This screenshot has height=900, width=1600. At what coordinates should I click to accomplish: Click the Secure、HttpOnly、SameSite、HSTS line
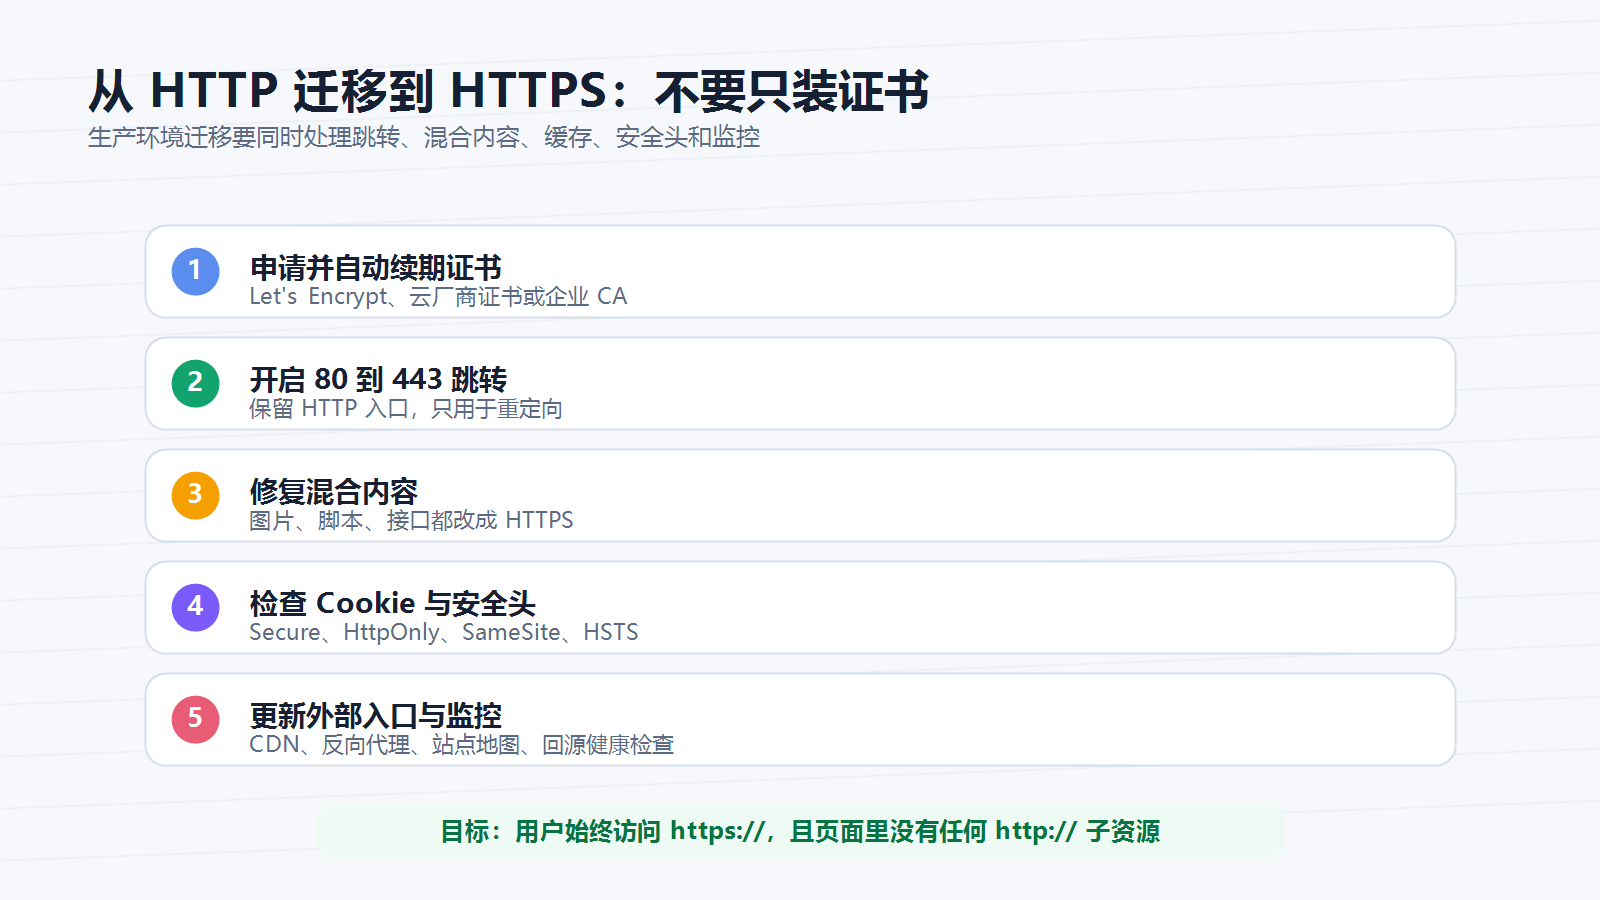[x=444, y=633]
